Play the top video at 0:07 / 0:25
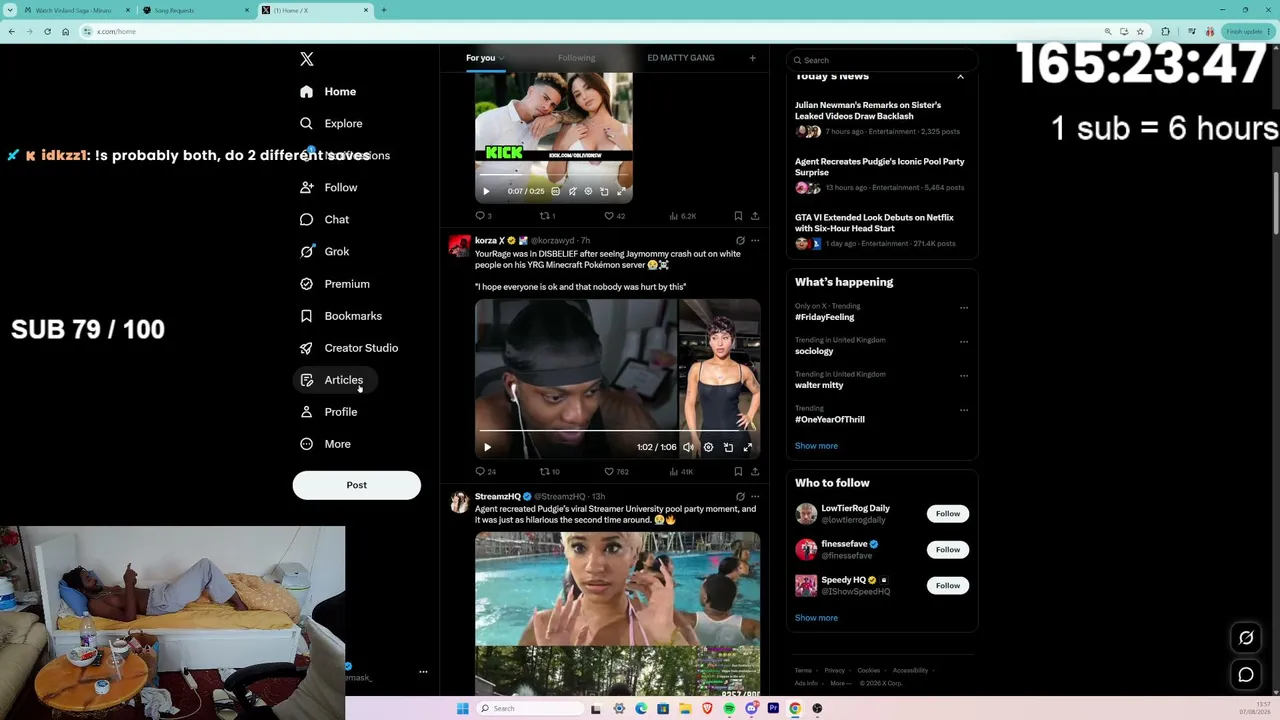The width and height of the screenshot is (1280, 720). 487,192
